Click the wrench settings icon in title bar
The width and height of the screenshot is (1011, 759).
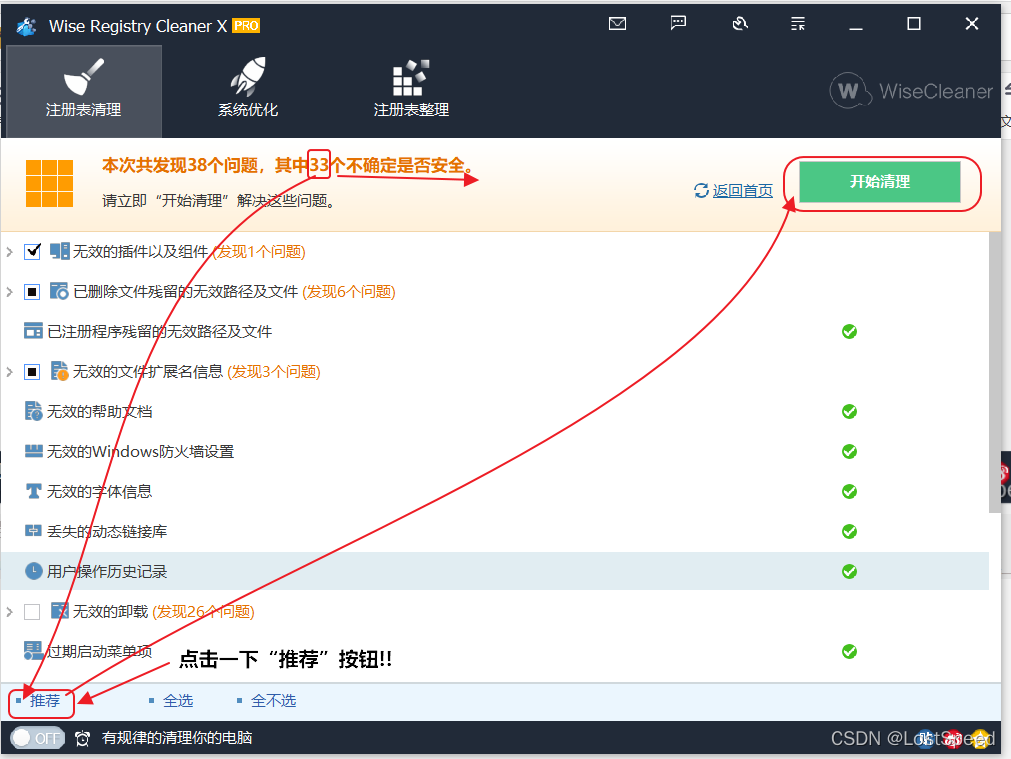pos(740,23)
